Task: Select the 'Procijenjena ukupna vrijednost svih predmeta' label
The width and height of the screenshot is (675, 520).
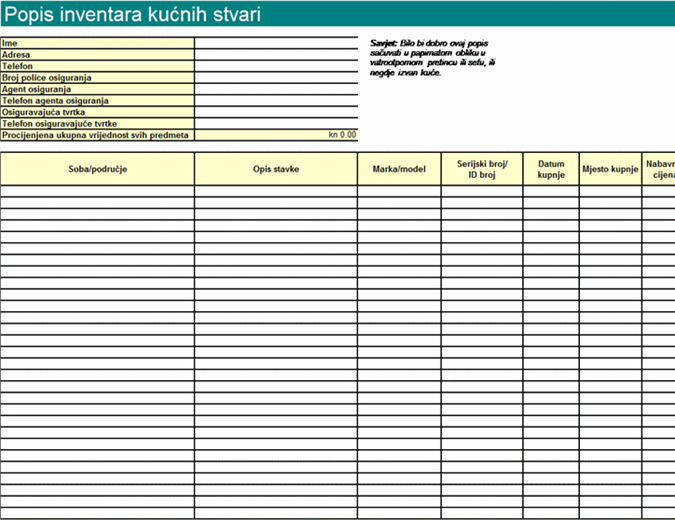Action: click(x=97, y=135)
